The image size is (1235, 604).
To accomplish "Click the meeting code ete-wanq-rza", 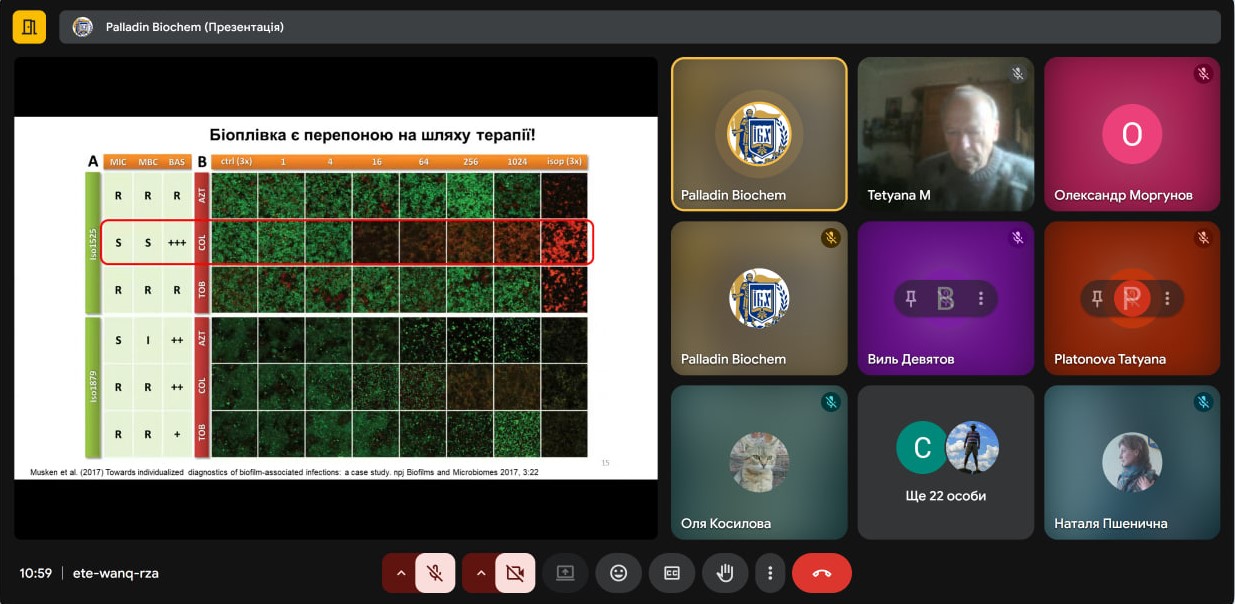I will pos(116,573).
